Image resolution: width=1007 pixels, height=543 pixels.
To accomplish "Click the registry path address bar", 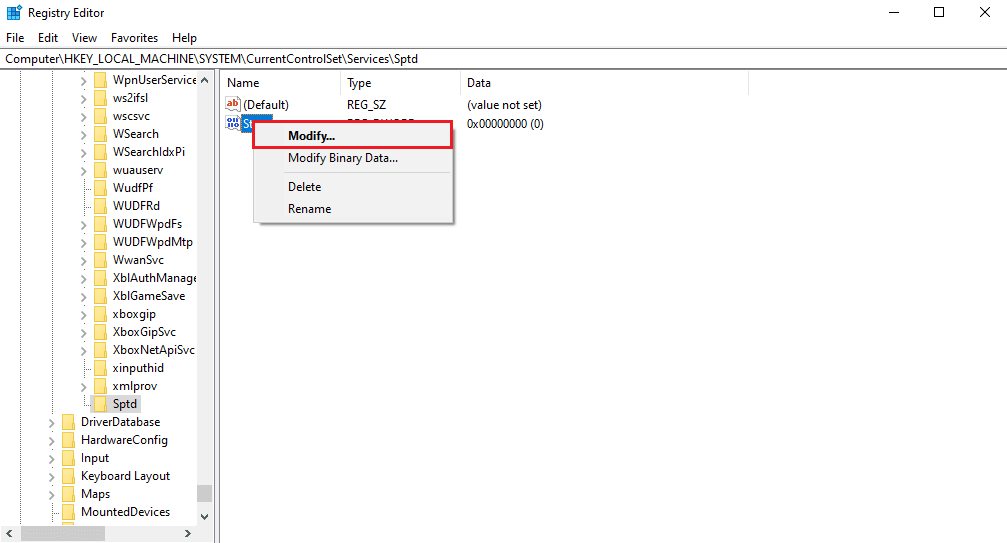I will 500,59.
